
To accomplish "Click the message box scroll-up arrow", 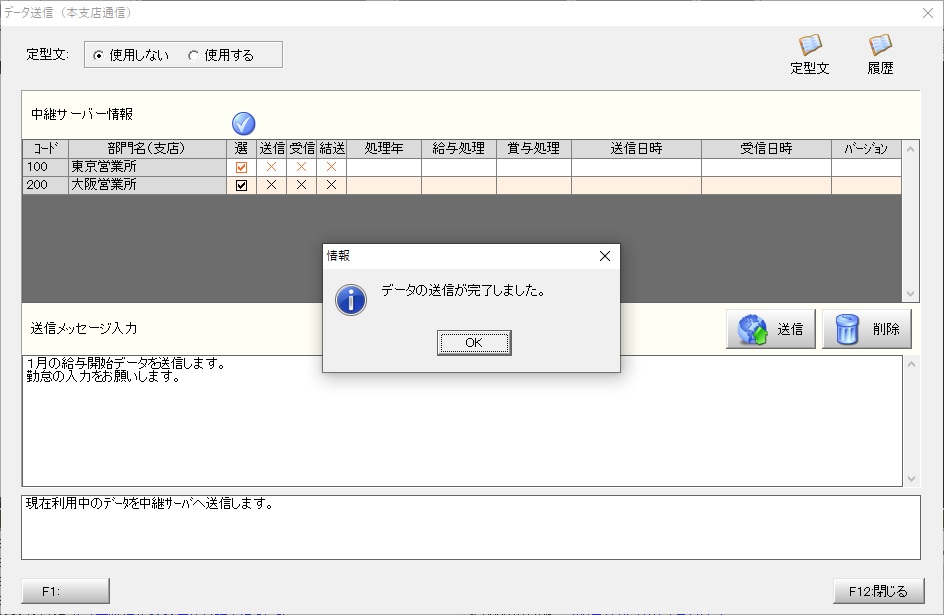I will 911,364.
